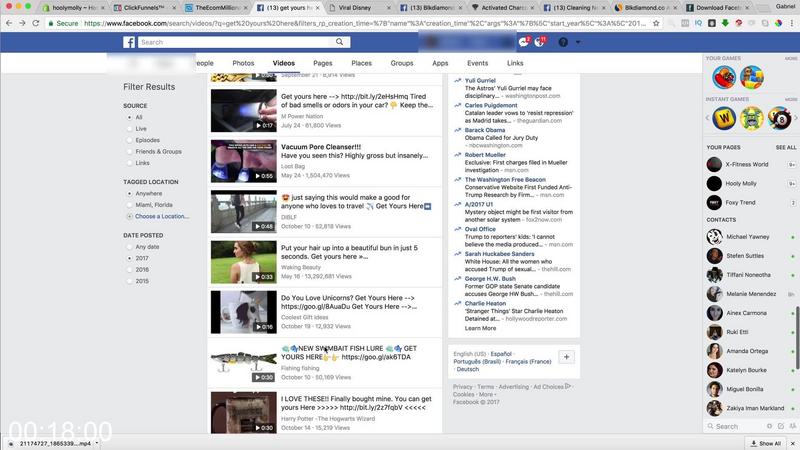
Task: Click the chat contacts search field
Action: (736, 426)
